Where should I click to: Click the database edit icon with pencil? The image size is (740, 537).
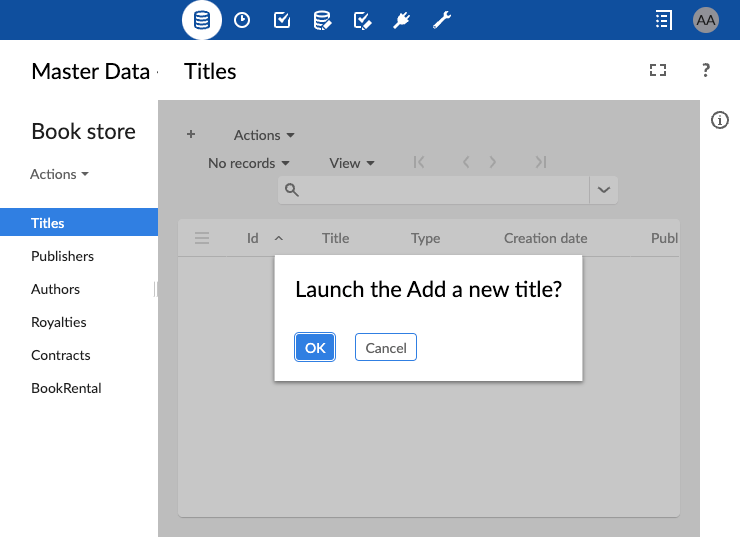322,20
